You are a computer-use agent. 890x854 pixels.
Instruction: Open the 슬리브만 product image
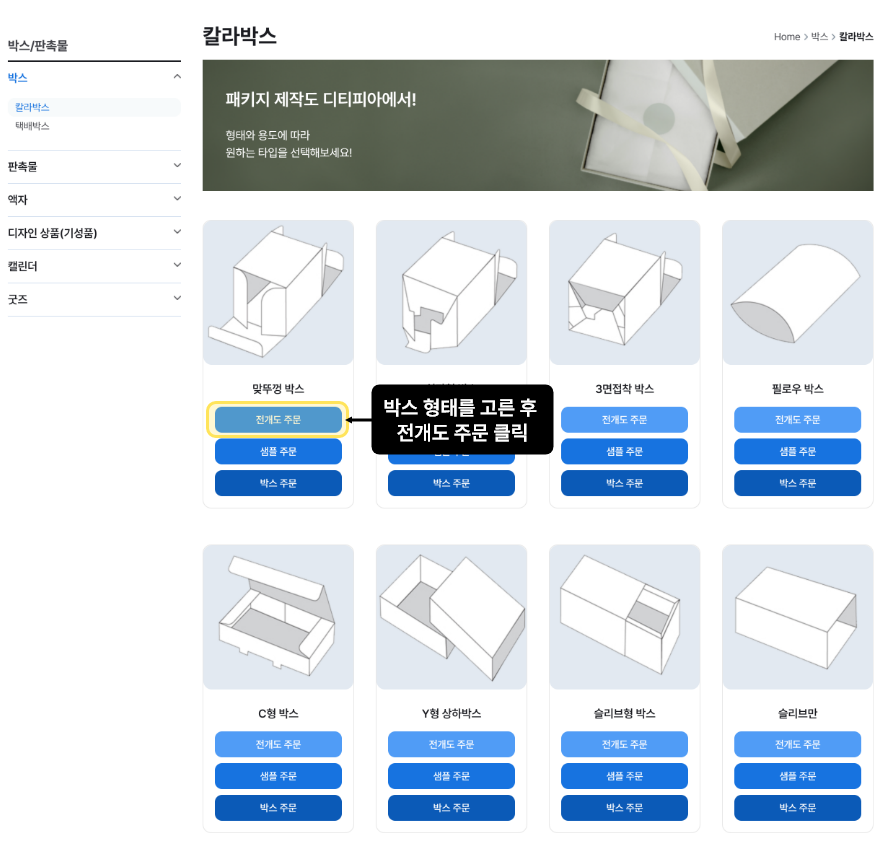(797, 617)
